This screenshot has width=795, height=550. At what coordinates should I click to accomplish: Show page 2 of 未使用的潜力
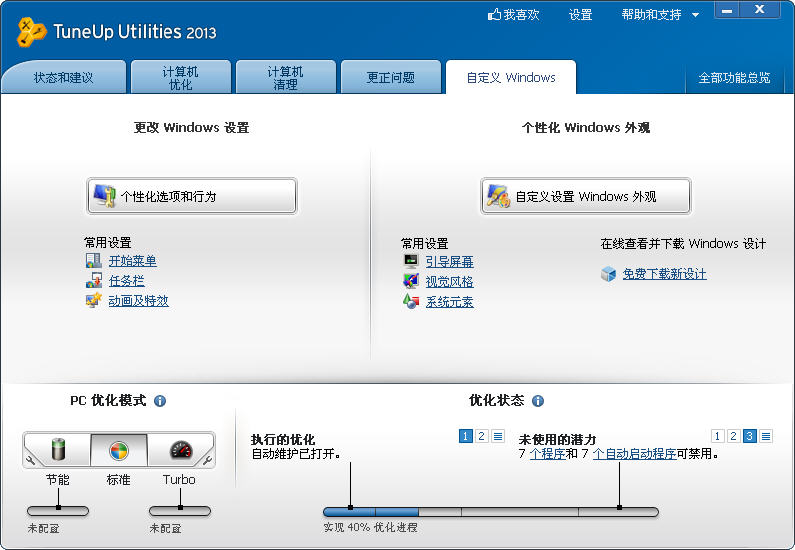click(733, 436)
